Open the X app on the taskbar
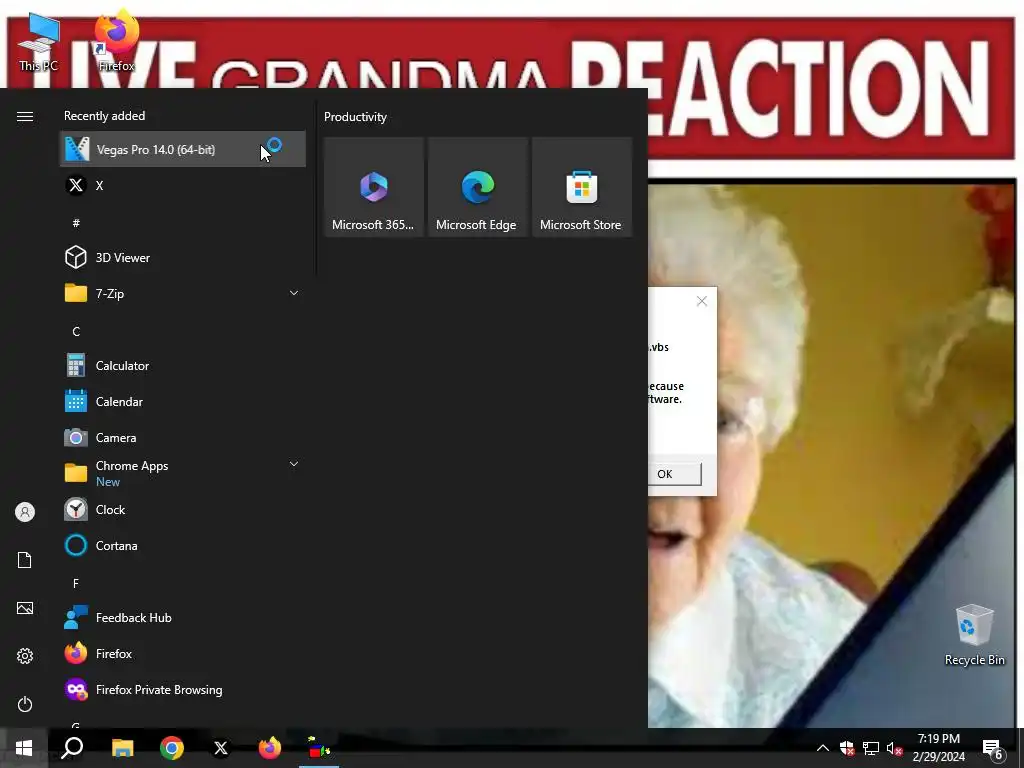The width and height of the screenshot is (1024, 768). (x=221, y=748)
